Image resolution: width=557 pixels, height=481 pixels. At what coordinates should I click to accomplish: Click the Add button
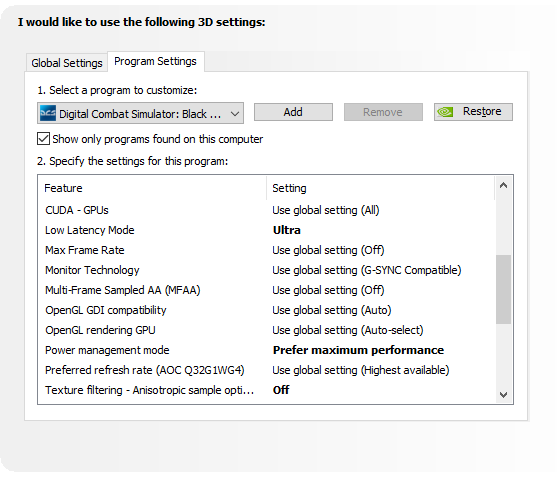click(x=293, y=112)
